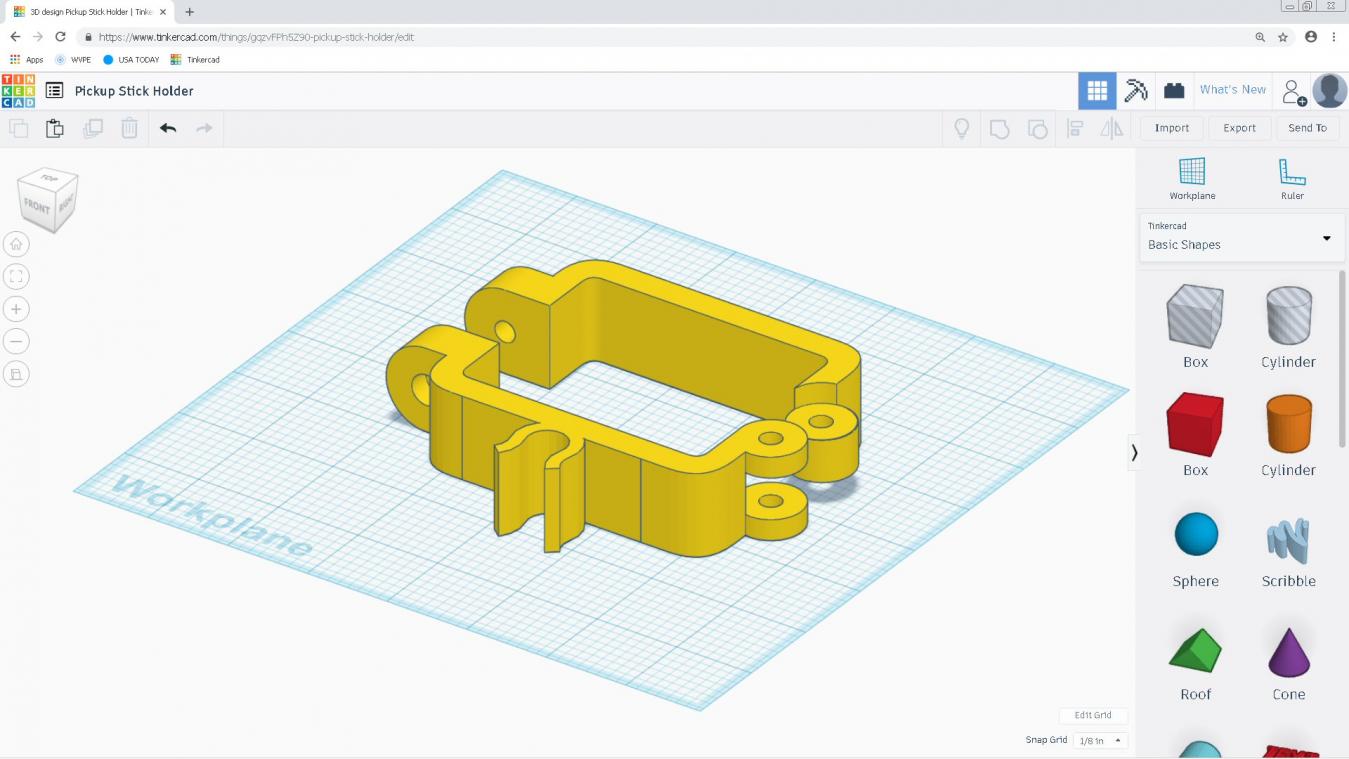Collapse the shapes panel chevron
This screenshot has height=759, width=1349.
pyautogui.click(x=1134, y=452)
